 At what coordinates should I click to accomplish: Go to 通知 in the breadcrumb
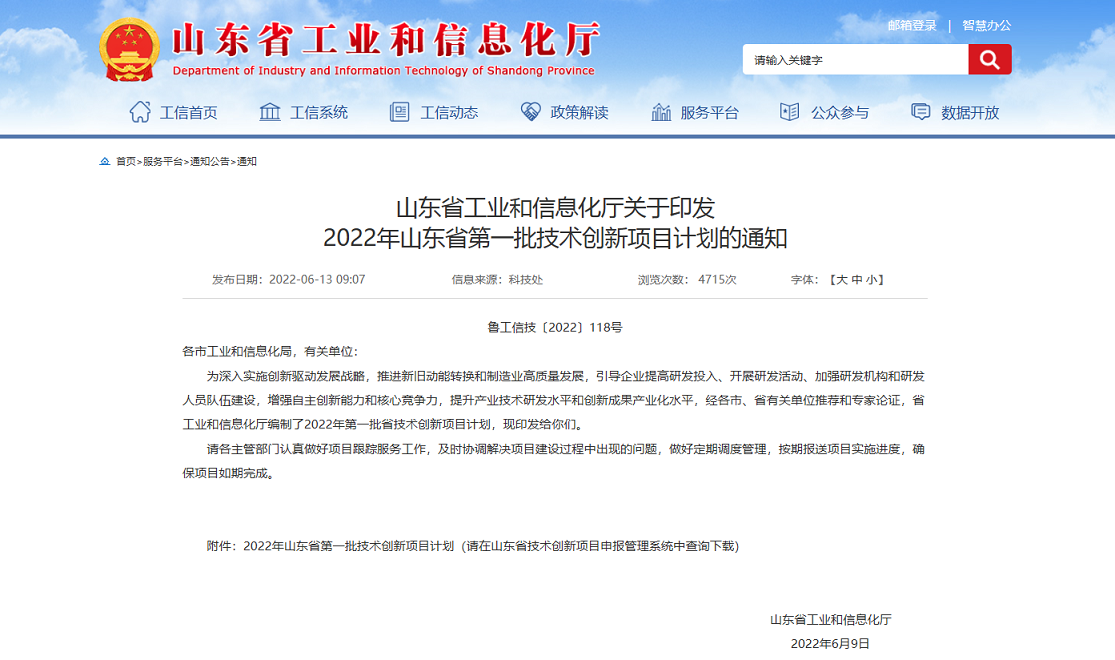click(247, 161)
